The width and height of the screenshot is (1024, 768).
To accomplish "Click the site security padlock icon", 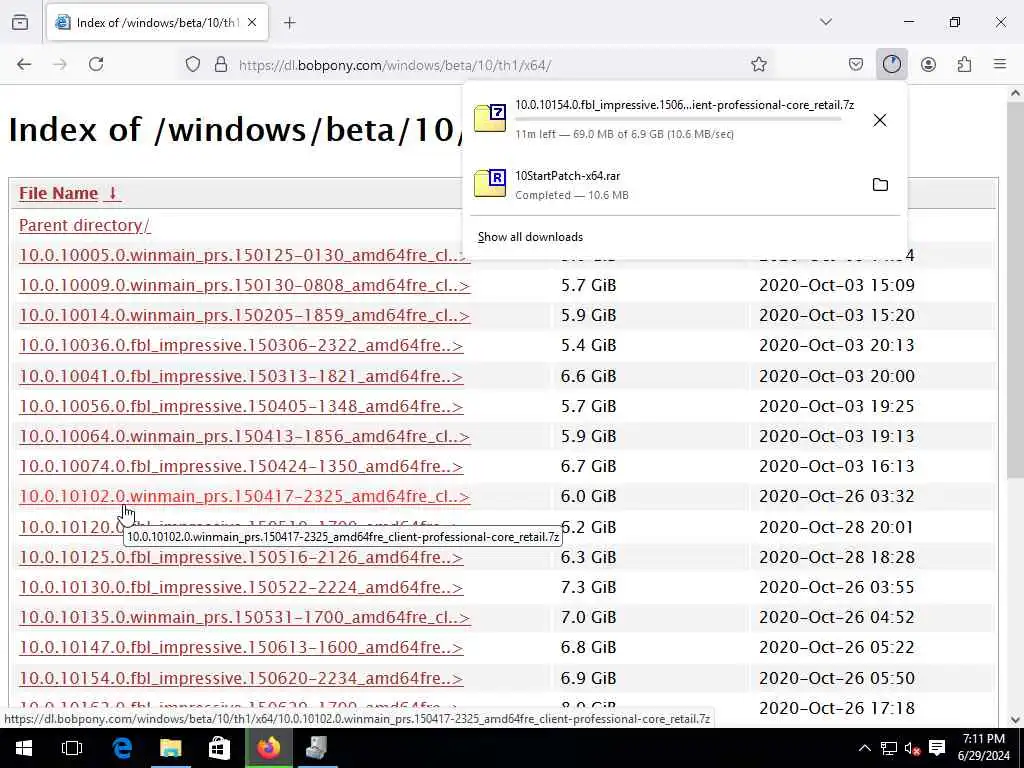I will (221, 65).
